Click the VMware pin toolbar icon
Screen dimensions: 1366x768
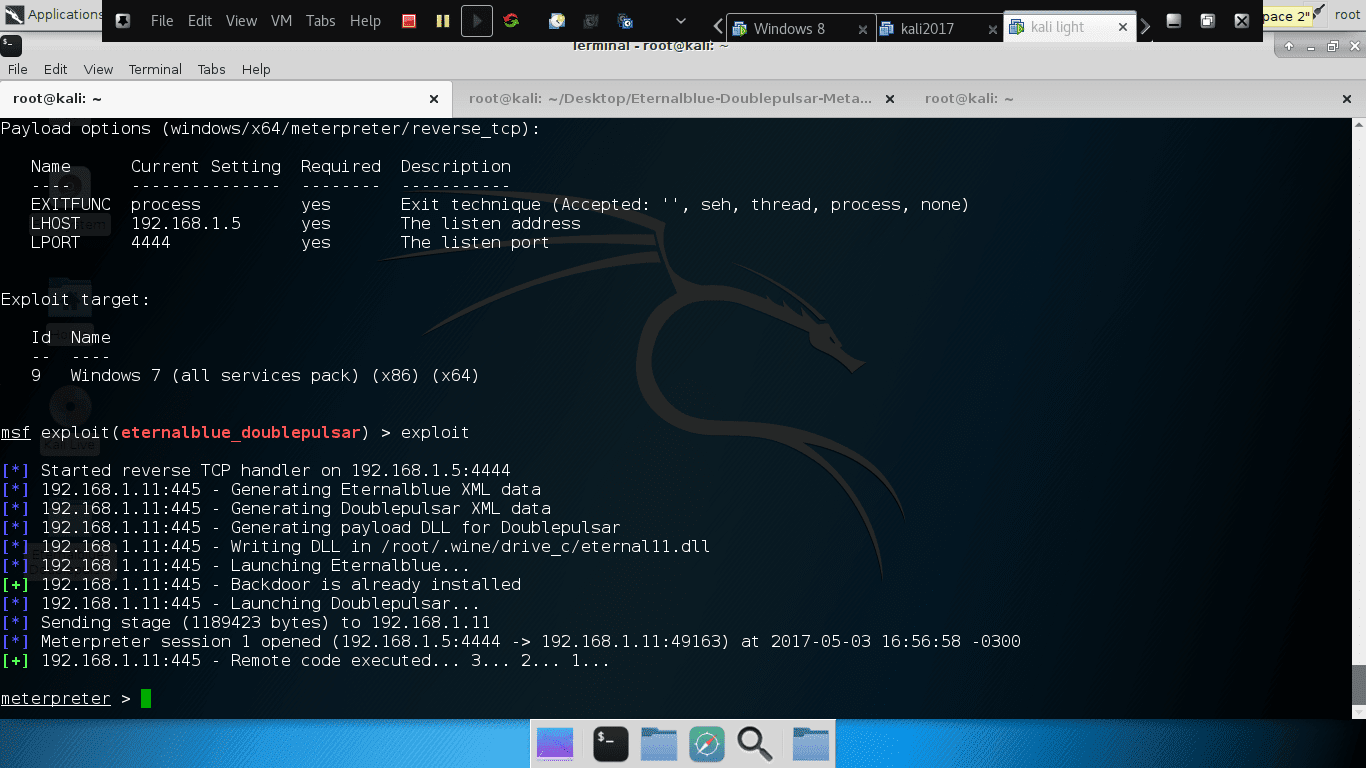pos(123,20)
